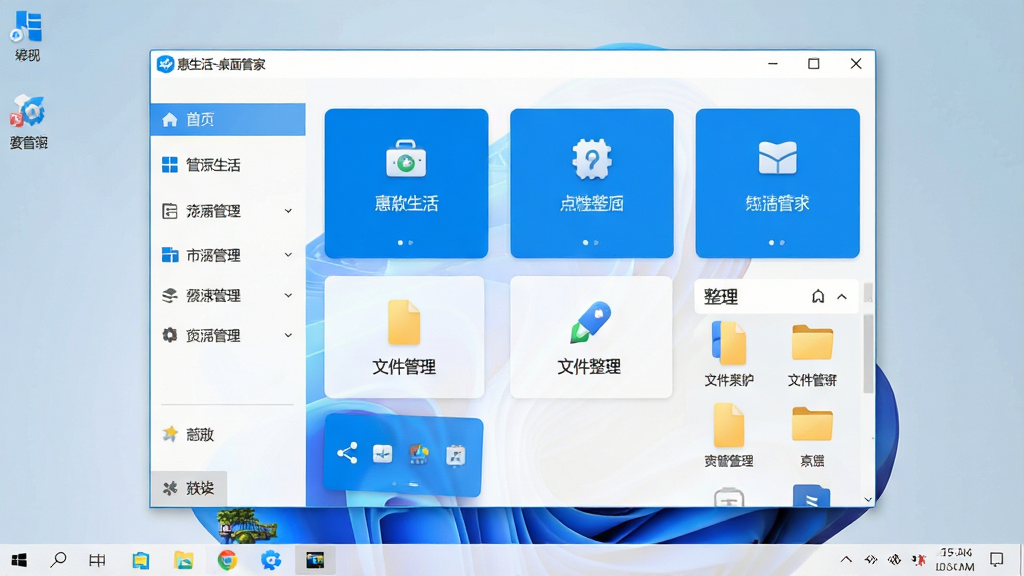Launch Chrome from the taskbar
Screen dimensions: 1024x576
[227, 560]
